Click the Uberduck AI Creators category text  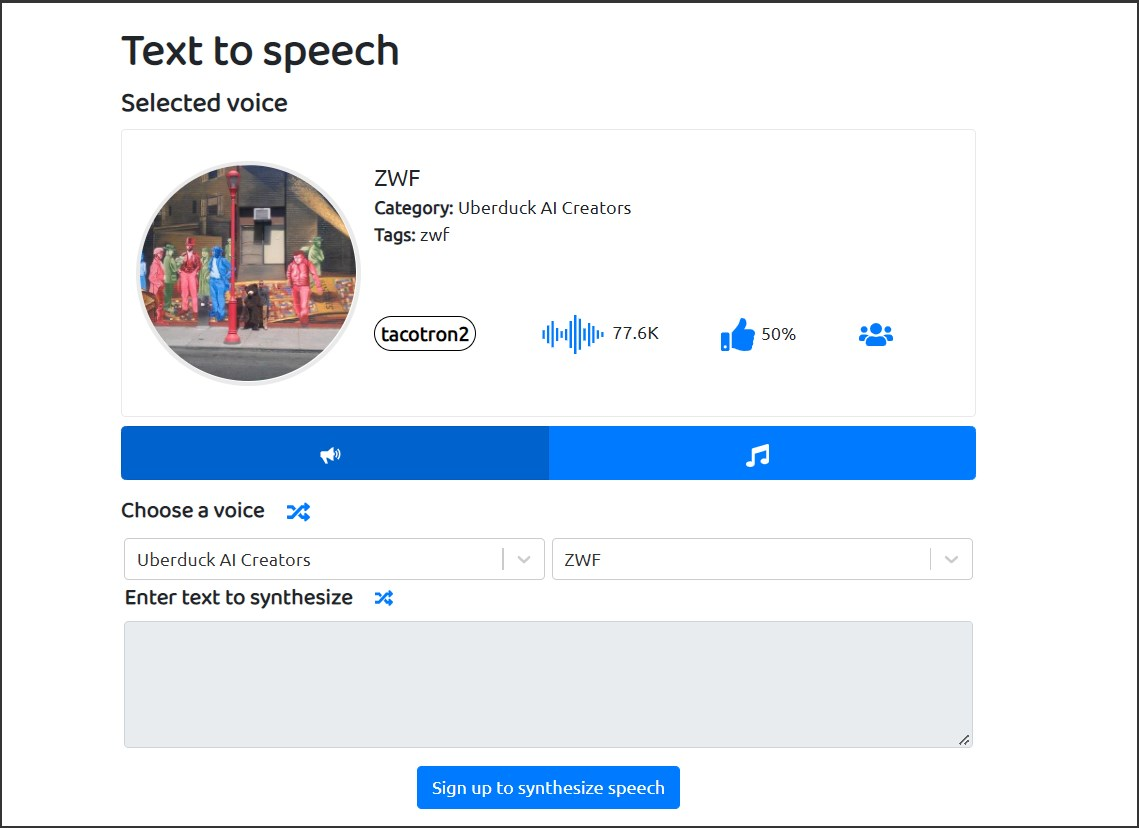(544, 208)
